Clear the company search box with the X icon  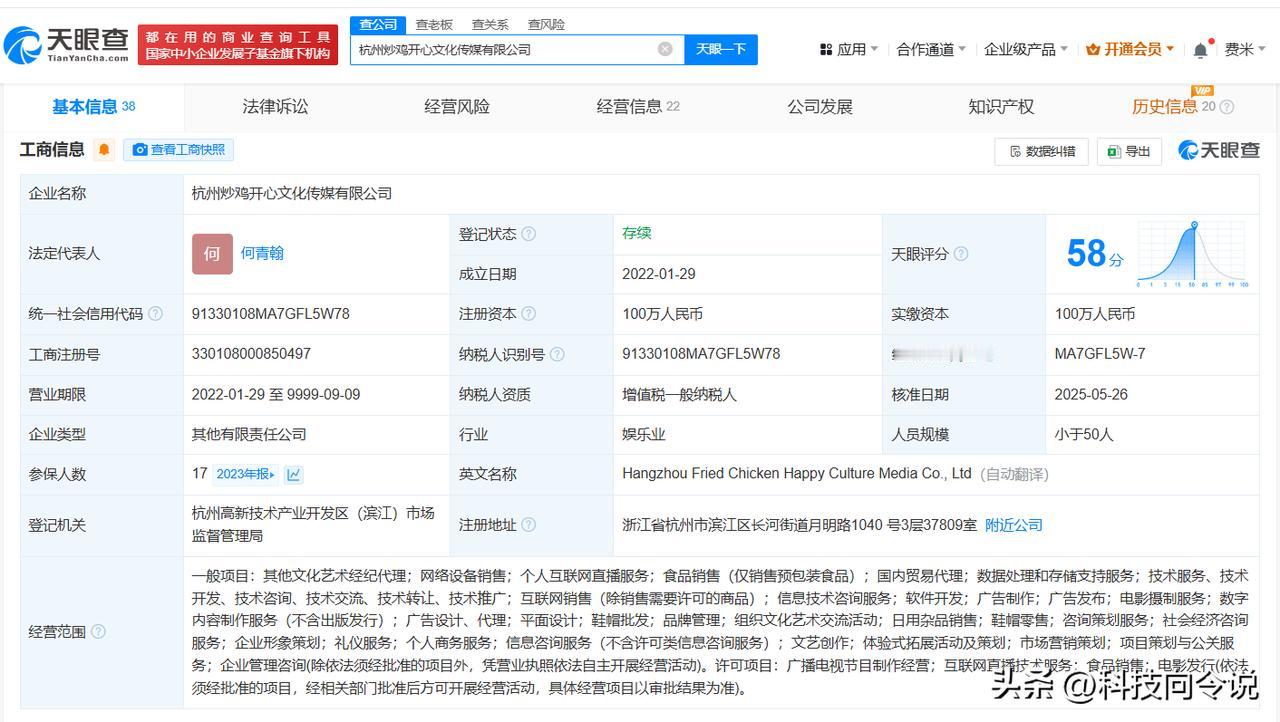coord(665,49)
